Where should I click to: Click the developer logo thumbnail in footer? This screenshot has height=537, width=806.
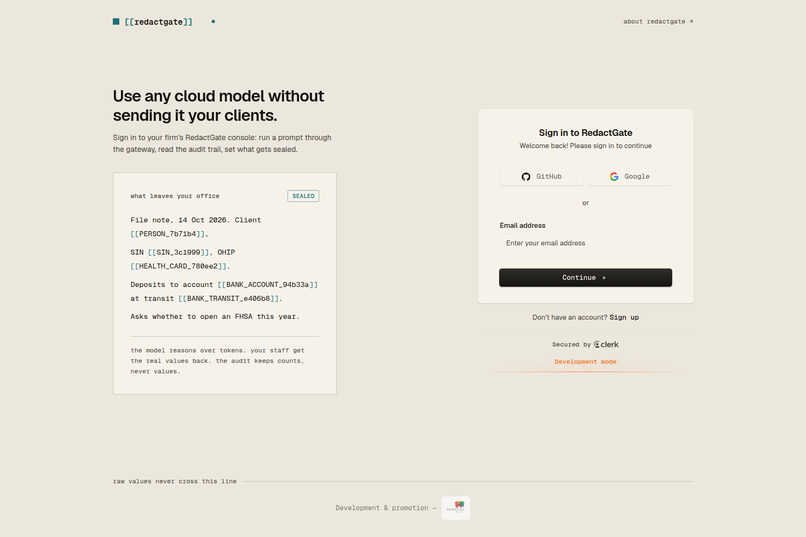point(456,508)
